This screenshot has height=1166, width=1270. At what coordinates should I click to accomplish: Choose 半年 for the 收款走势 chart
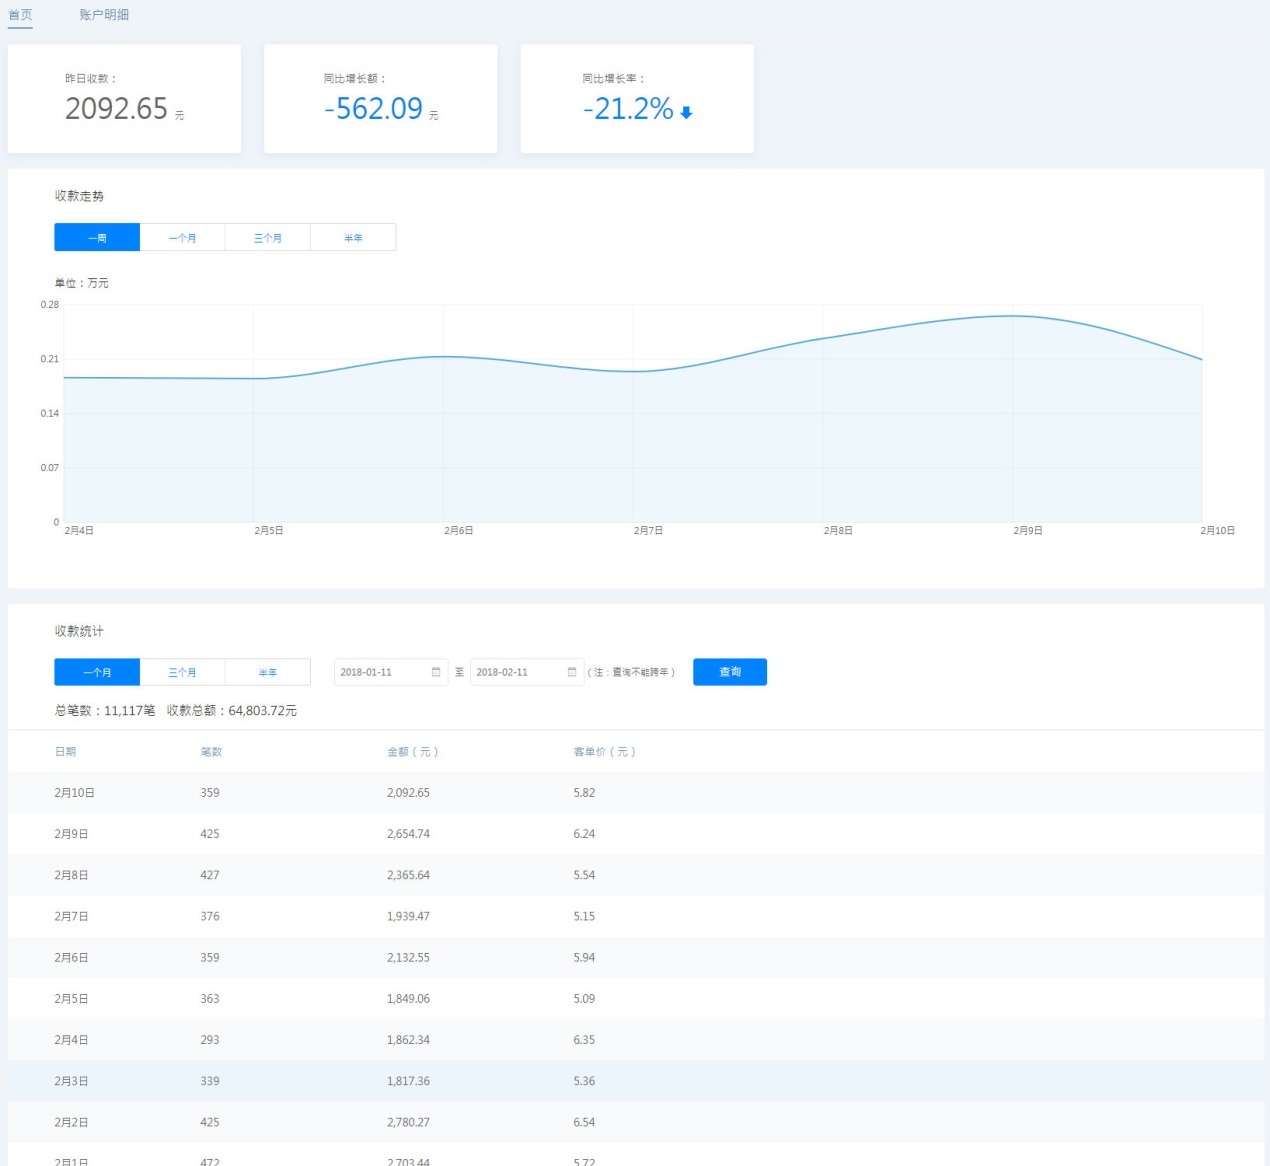coord(353,238)
